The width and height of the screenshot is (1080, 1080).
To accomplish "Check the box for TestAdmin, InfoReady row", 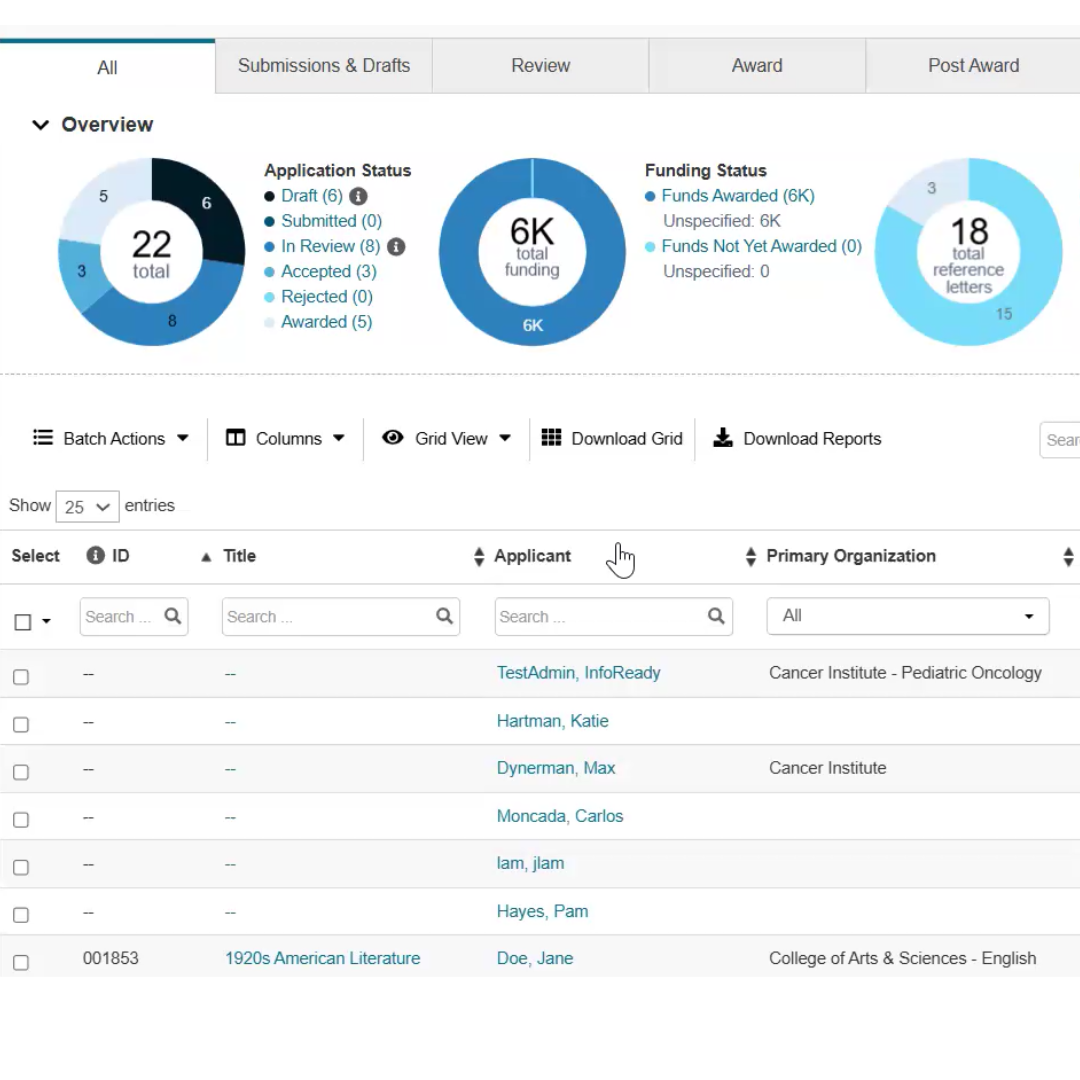I will click(21, 677).
